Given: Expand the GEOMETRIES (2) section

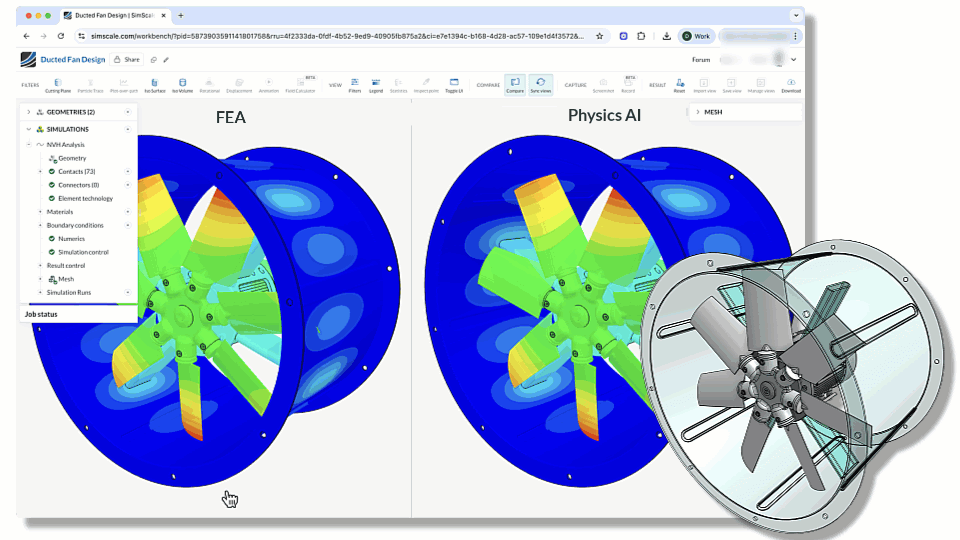Looking at the screenshot, I should (x=28, y=112).
